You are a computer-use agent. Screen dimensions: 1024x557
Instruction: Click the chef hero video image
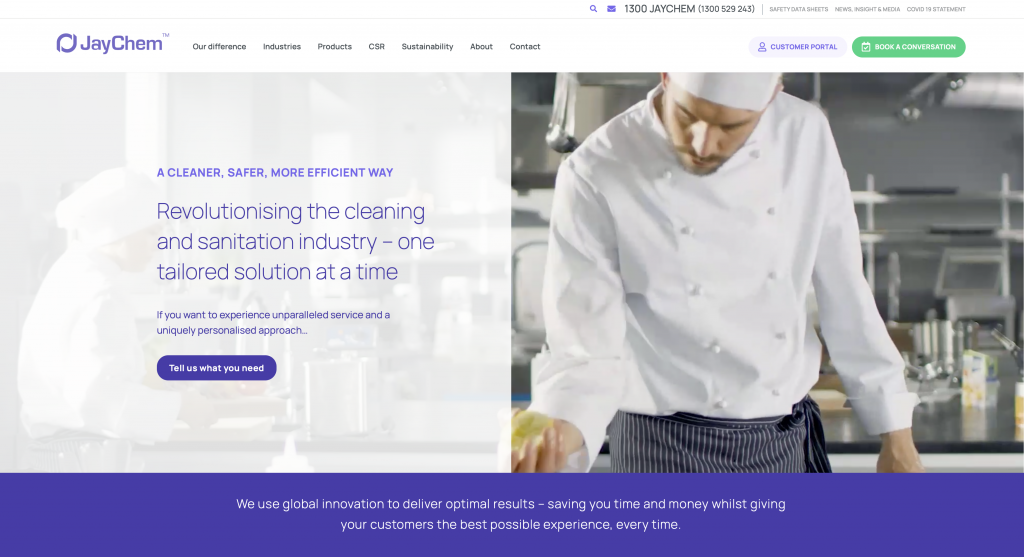pos(767,272)
